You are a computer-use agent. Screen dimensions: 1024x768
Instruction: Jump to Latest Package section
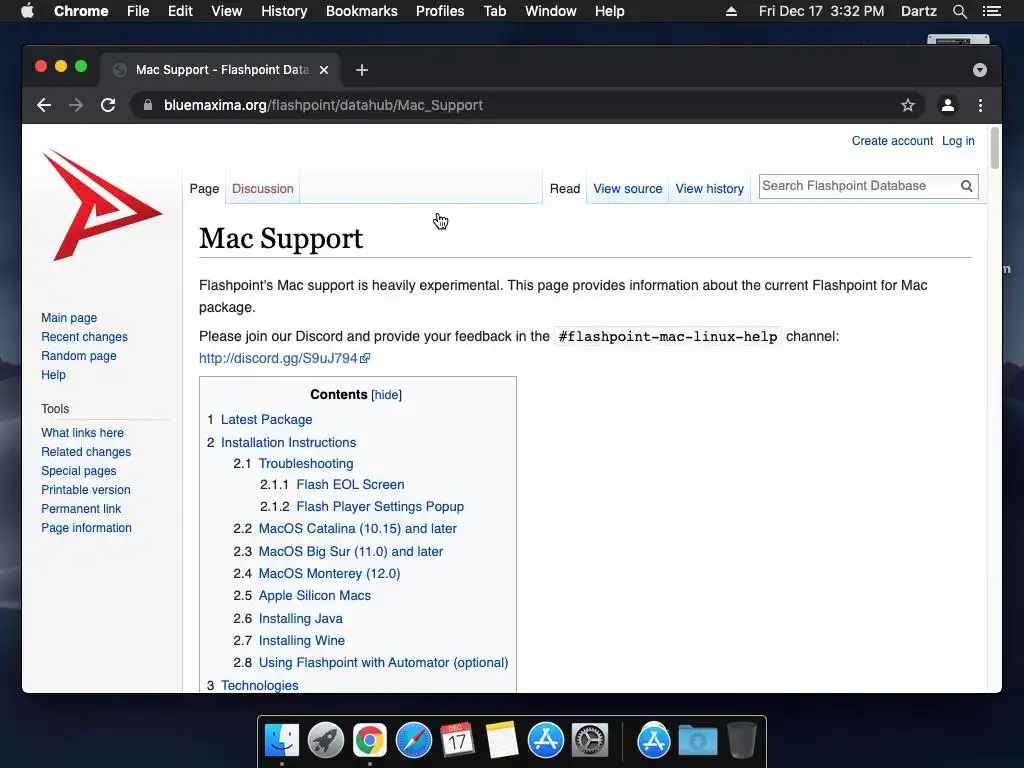click(266, 420)
